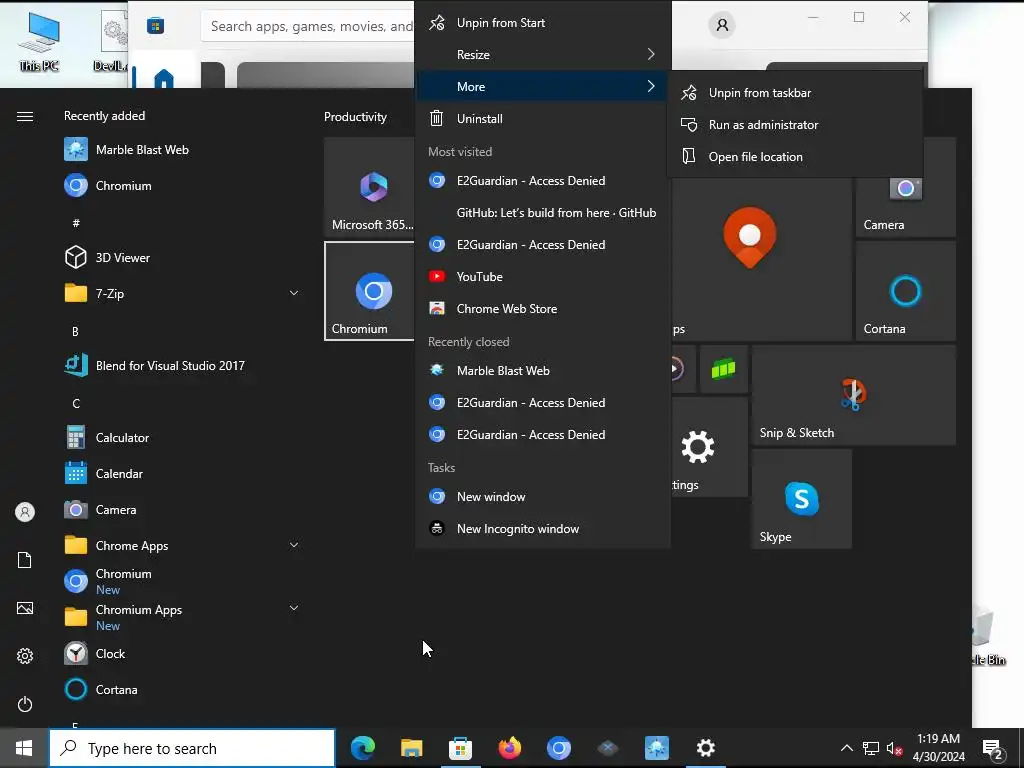
Task: Open GitHub: Let's build from here entry
Action: [x=543, y=213]
